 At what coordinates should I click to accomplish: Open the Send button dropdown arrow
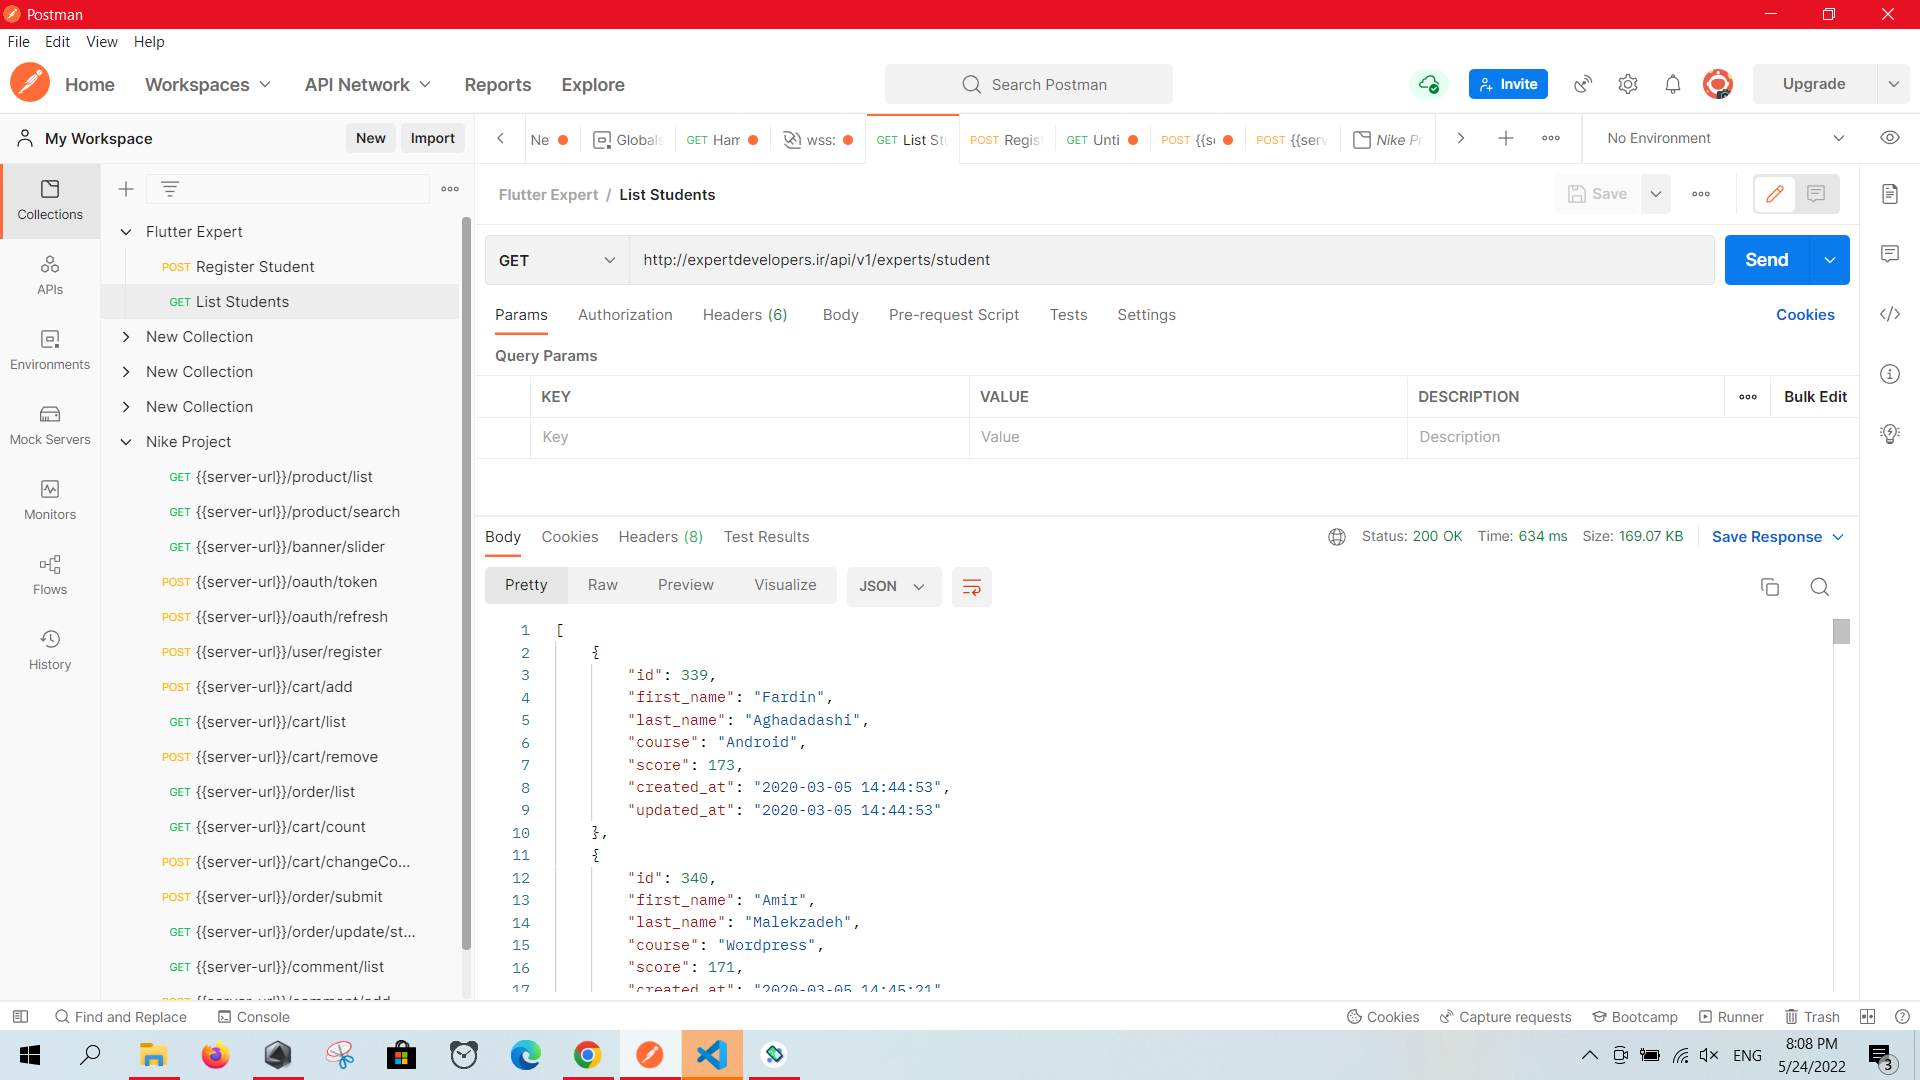(1829, 260)
